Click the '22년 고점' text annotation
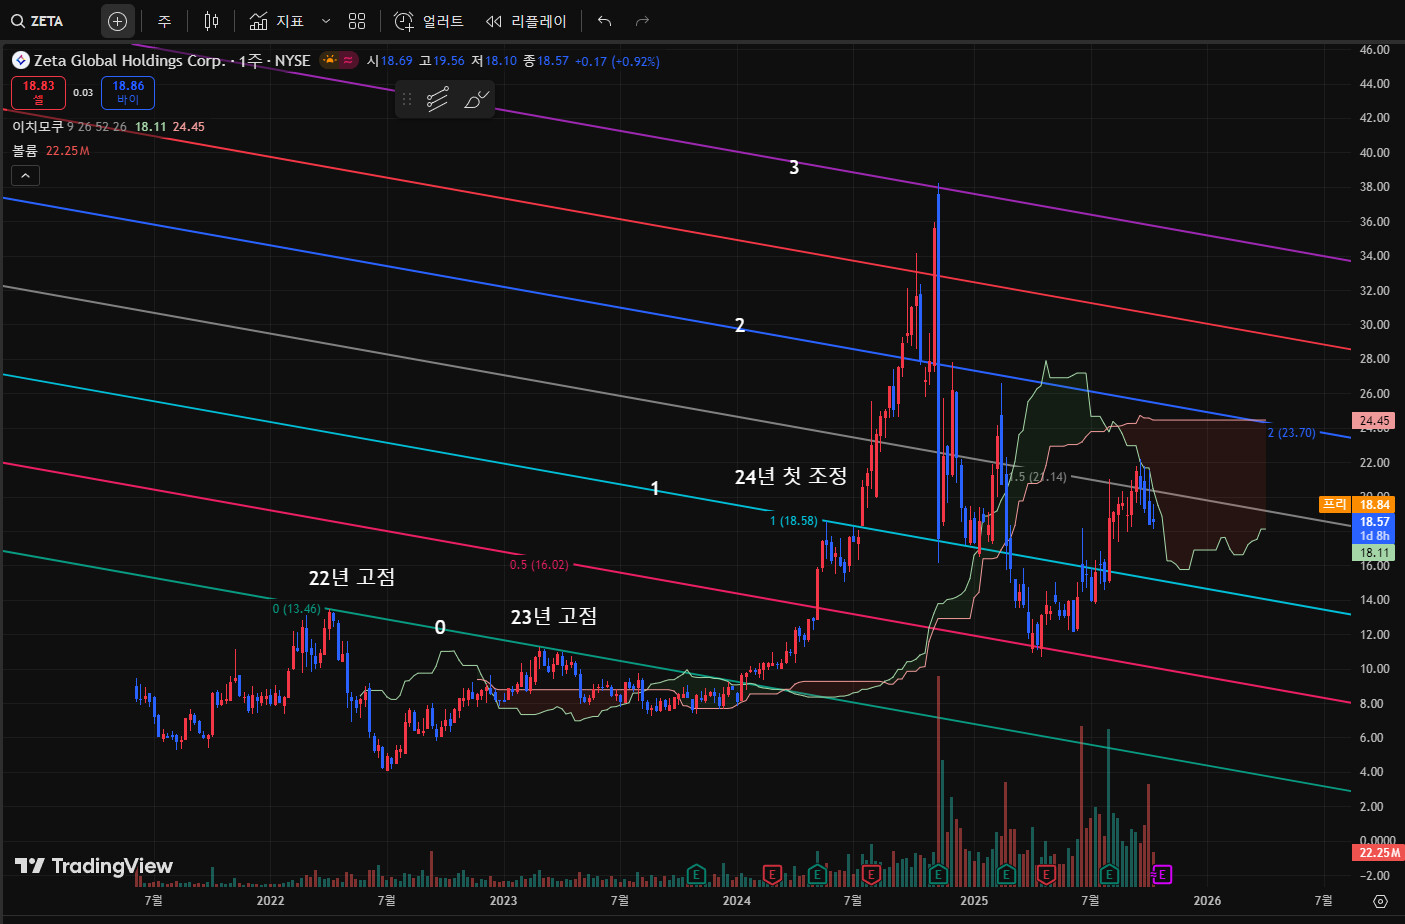 pyautogui.click(x=352, y=577)
